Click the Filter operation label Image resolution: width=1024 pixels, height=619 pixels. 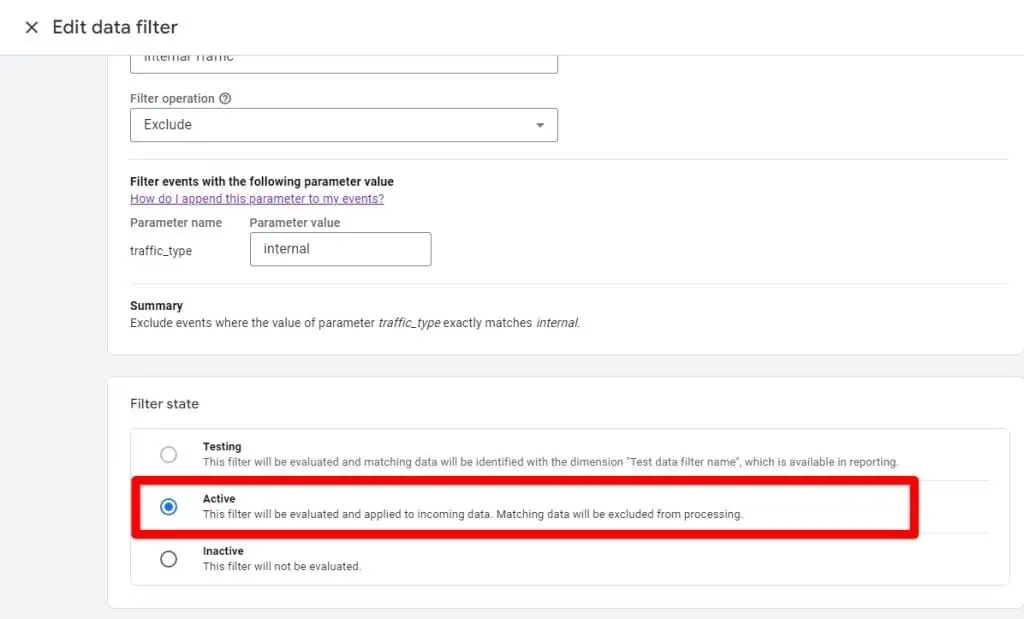[x=172, y=98]
